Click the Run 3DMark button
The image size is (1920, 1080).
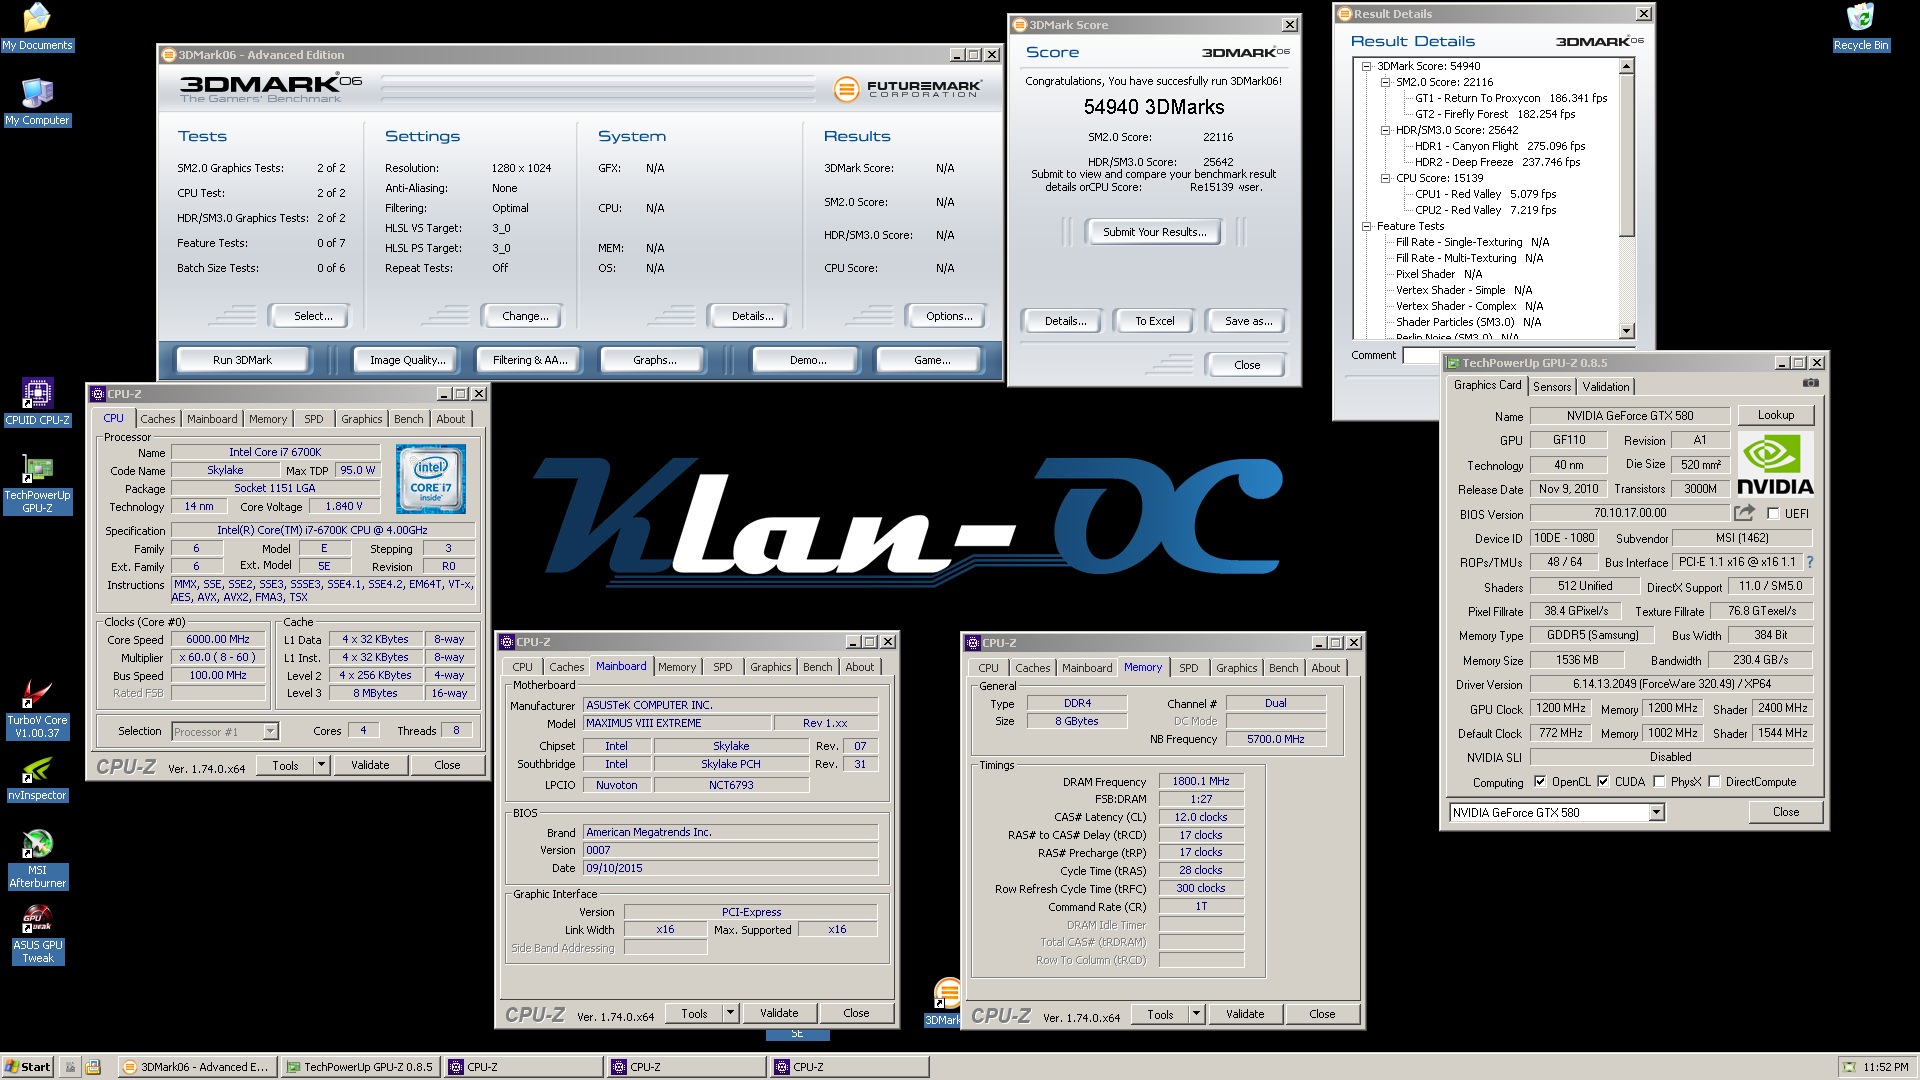tap(242, 360)
